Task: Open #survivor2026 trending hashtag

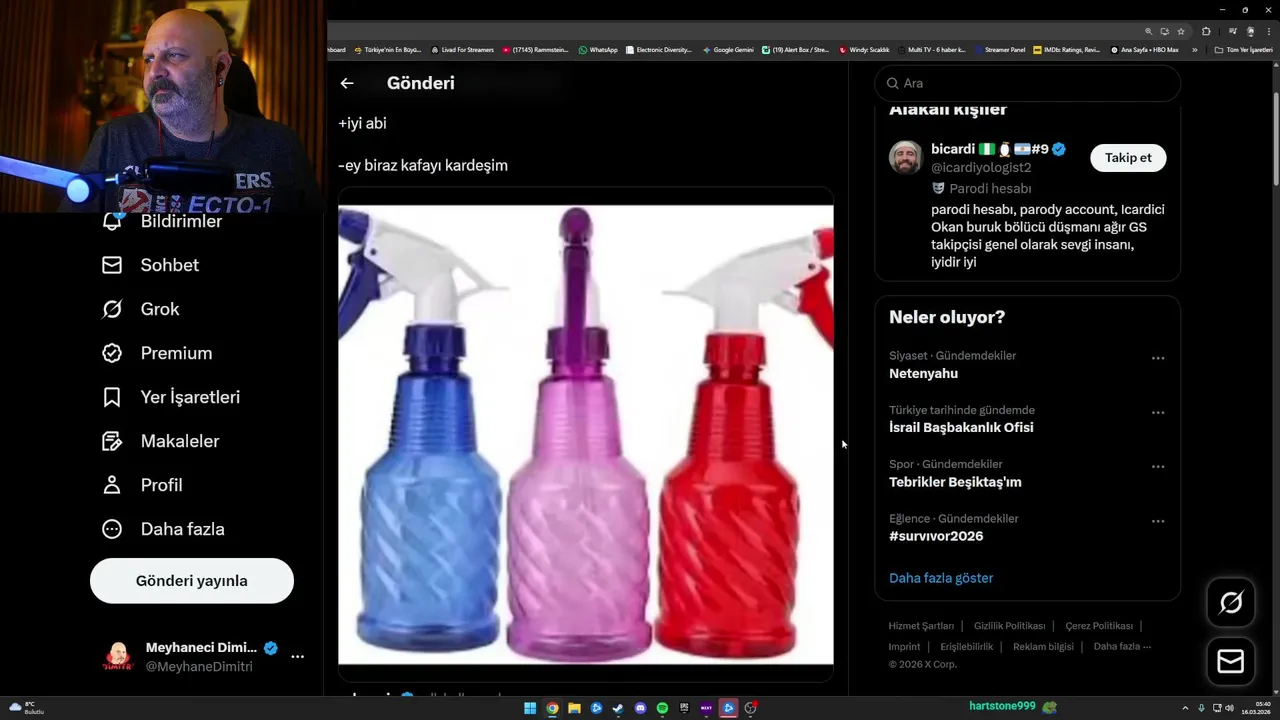Action: tap(936, 536)
